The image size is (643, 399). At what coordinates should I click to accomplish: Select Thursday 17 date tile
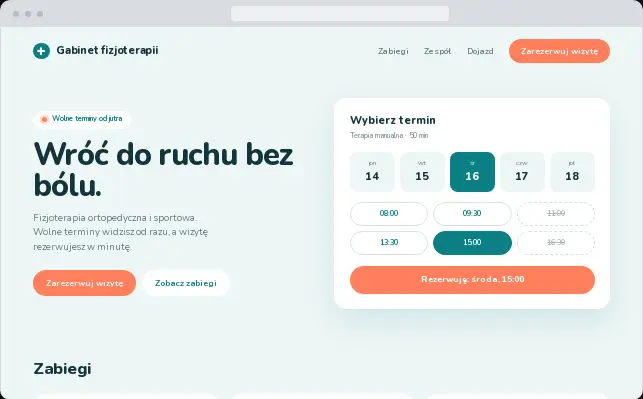522,172
